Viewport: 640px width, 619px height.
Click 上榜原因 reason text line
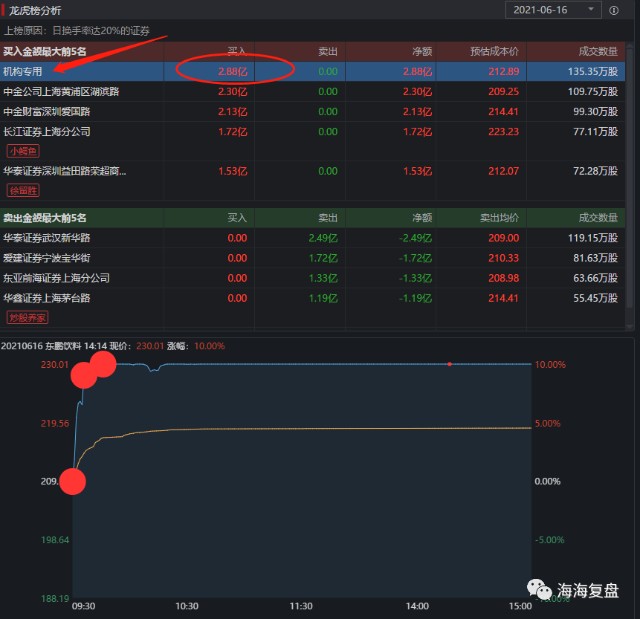(x=77, y=31)
